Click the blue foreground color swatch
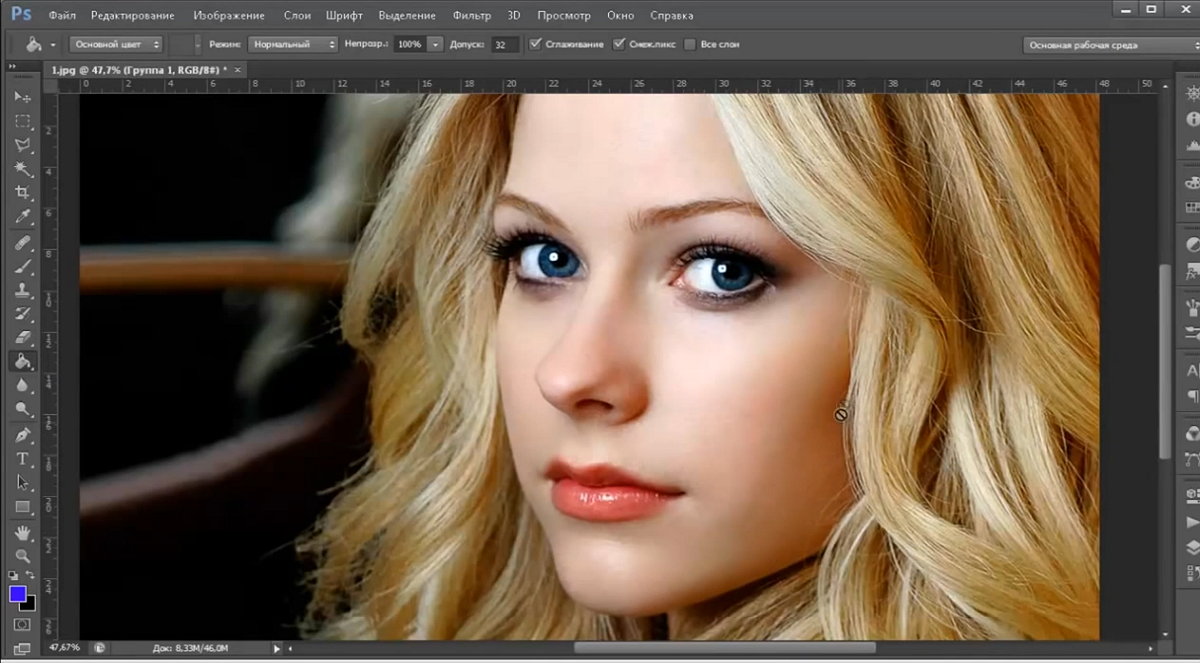The image size is (1200, 663). pyautogui.click(x=18, y=594)
